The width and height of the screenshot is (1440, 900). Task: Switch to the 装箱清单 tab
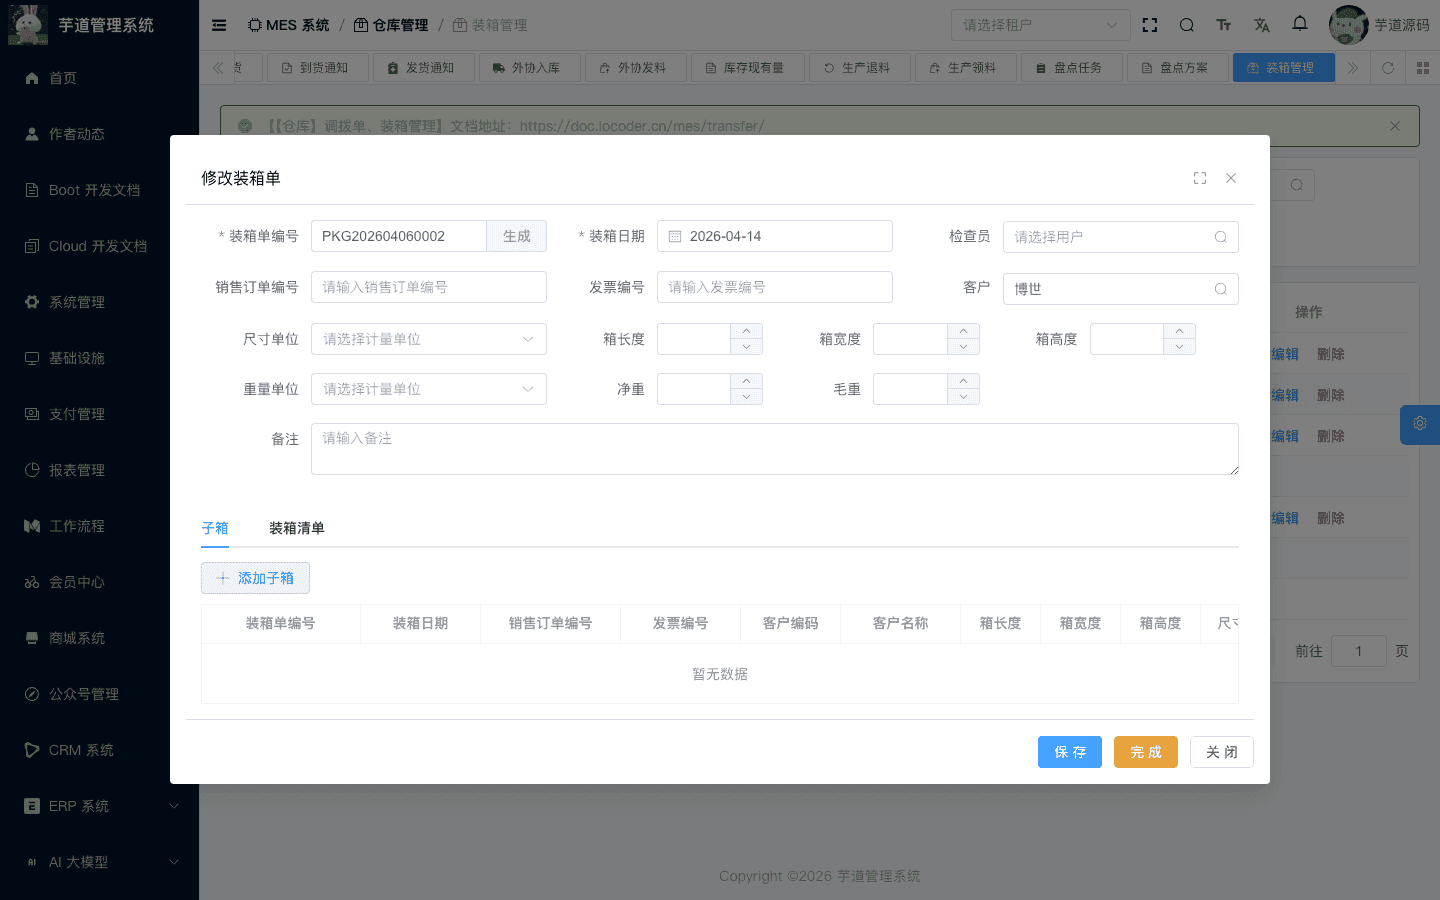pyautogui.click(x=296, y=528)
